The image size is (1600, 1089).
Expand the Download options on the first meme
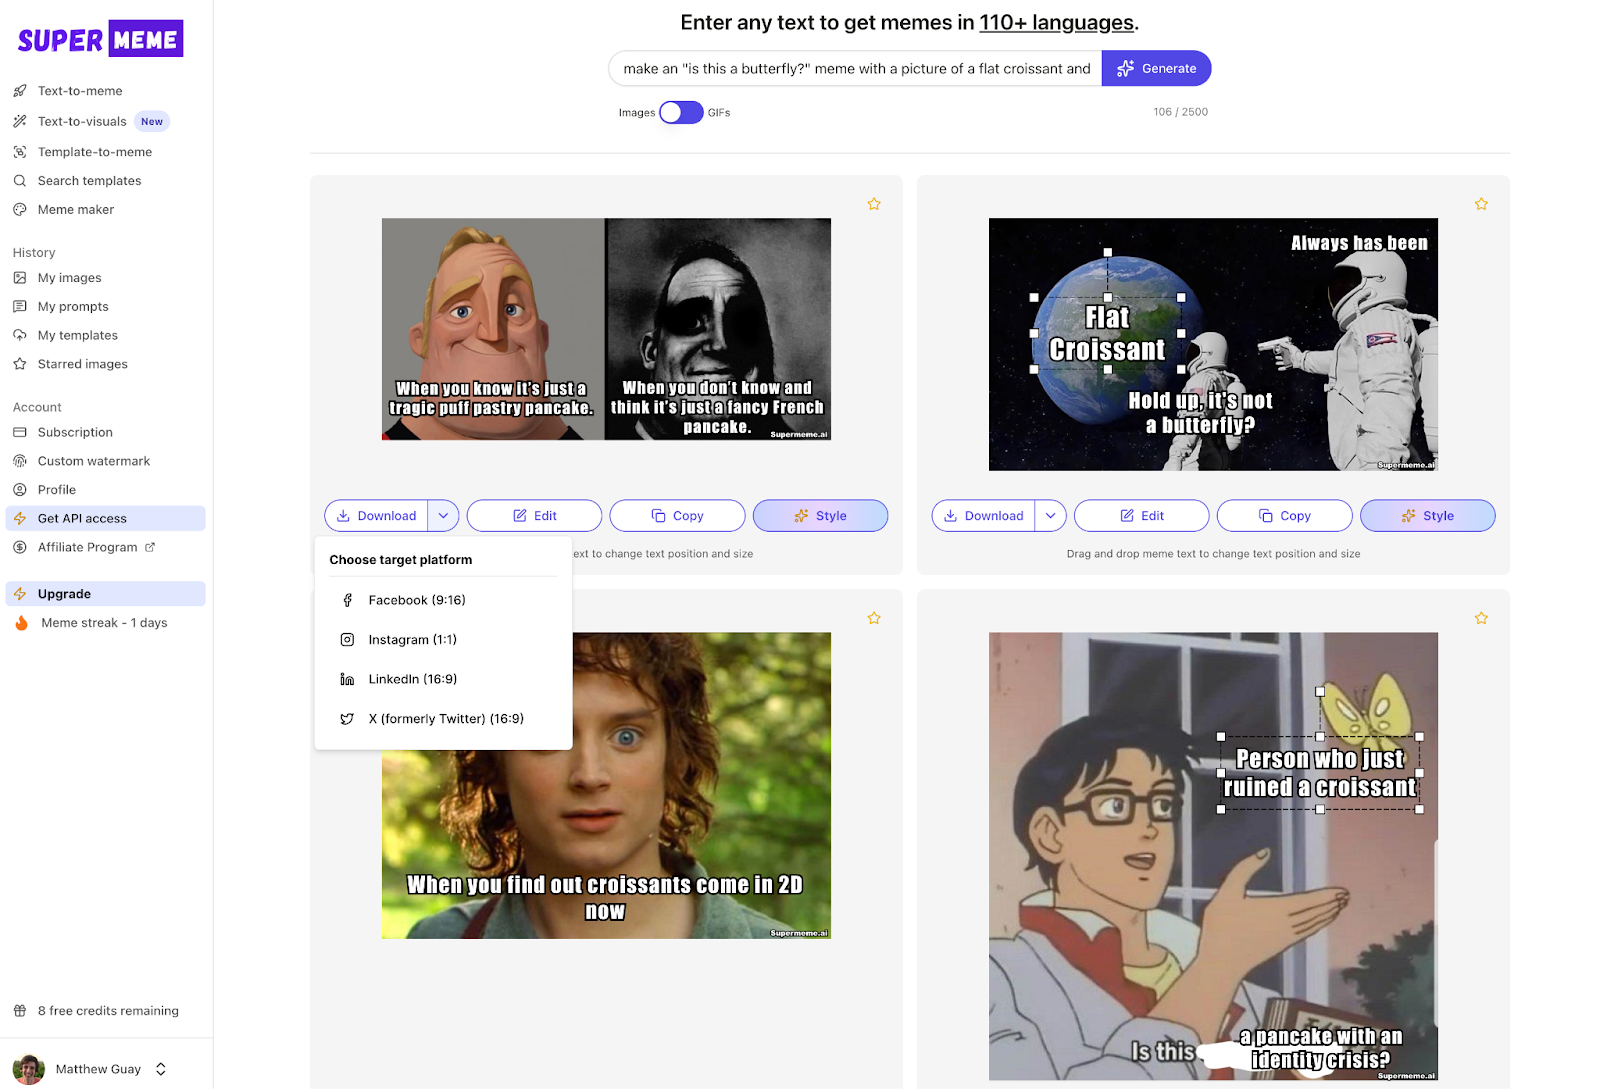pyautogui.click(x=443, y=515)
